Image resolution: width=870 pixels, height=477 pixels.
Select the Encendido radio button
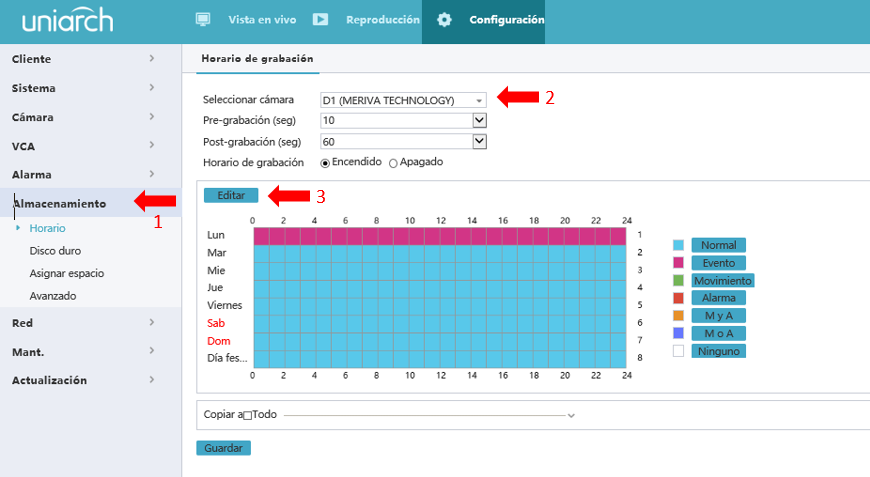coord(325,162)
